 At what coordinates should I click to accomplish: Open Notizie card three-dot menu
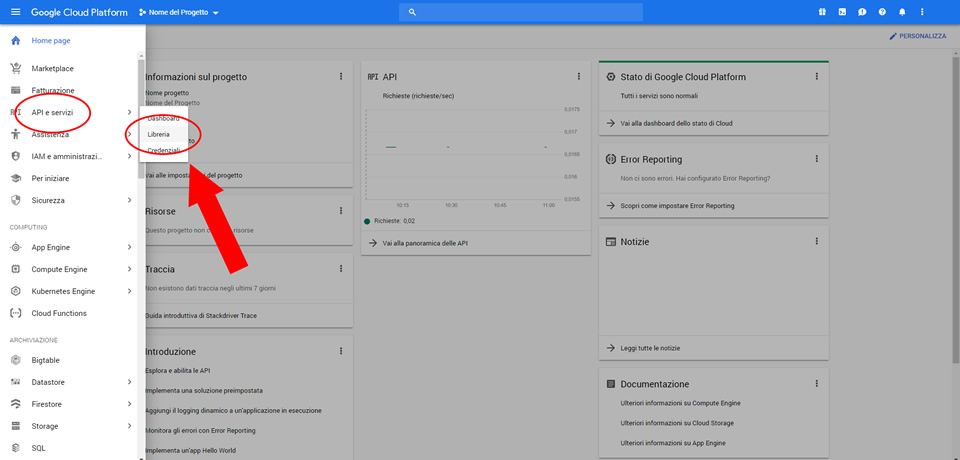click(x=816, y=241)
